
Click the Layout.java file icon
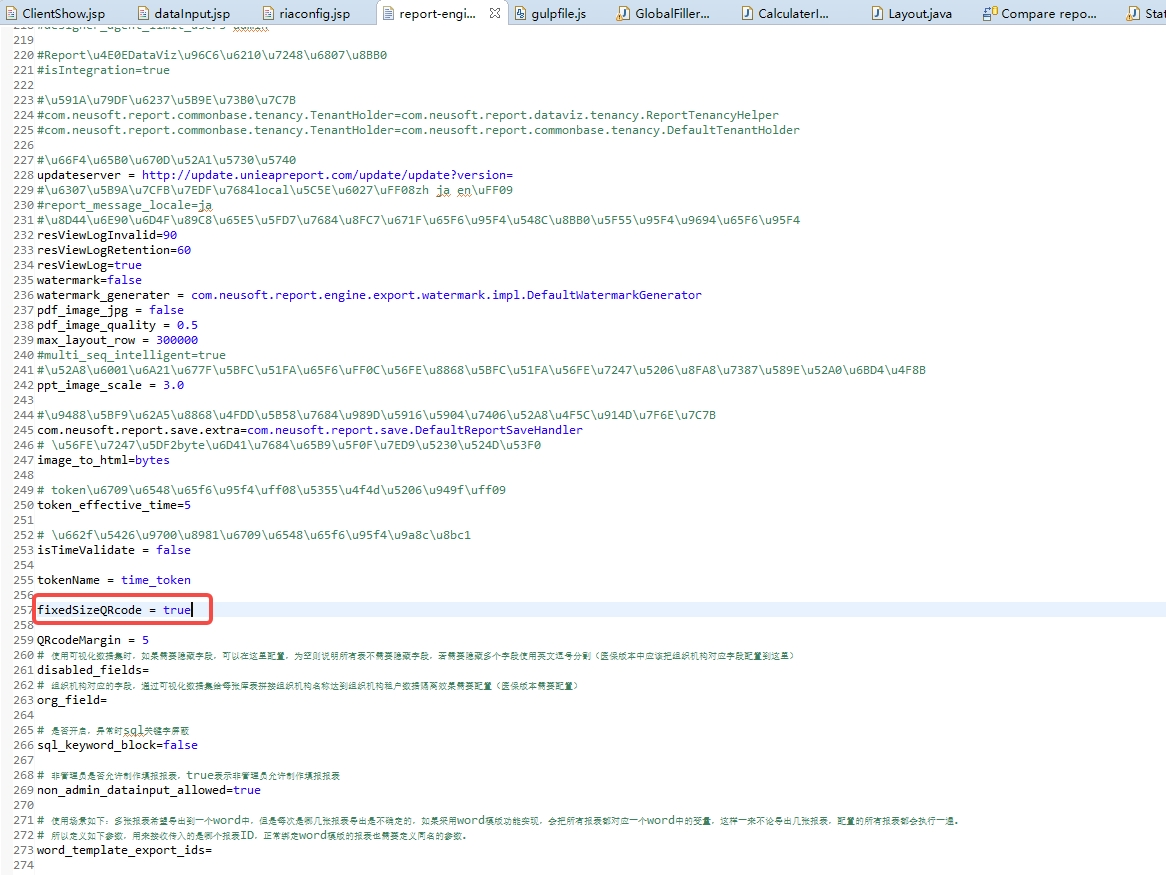pyautogui.click(x=877, y=13)
